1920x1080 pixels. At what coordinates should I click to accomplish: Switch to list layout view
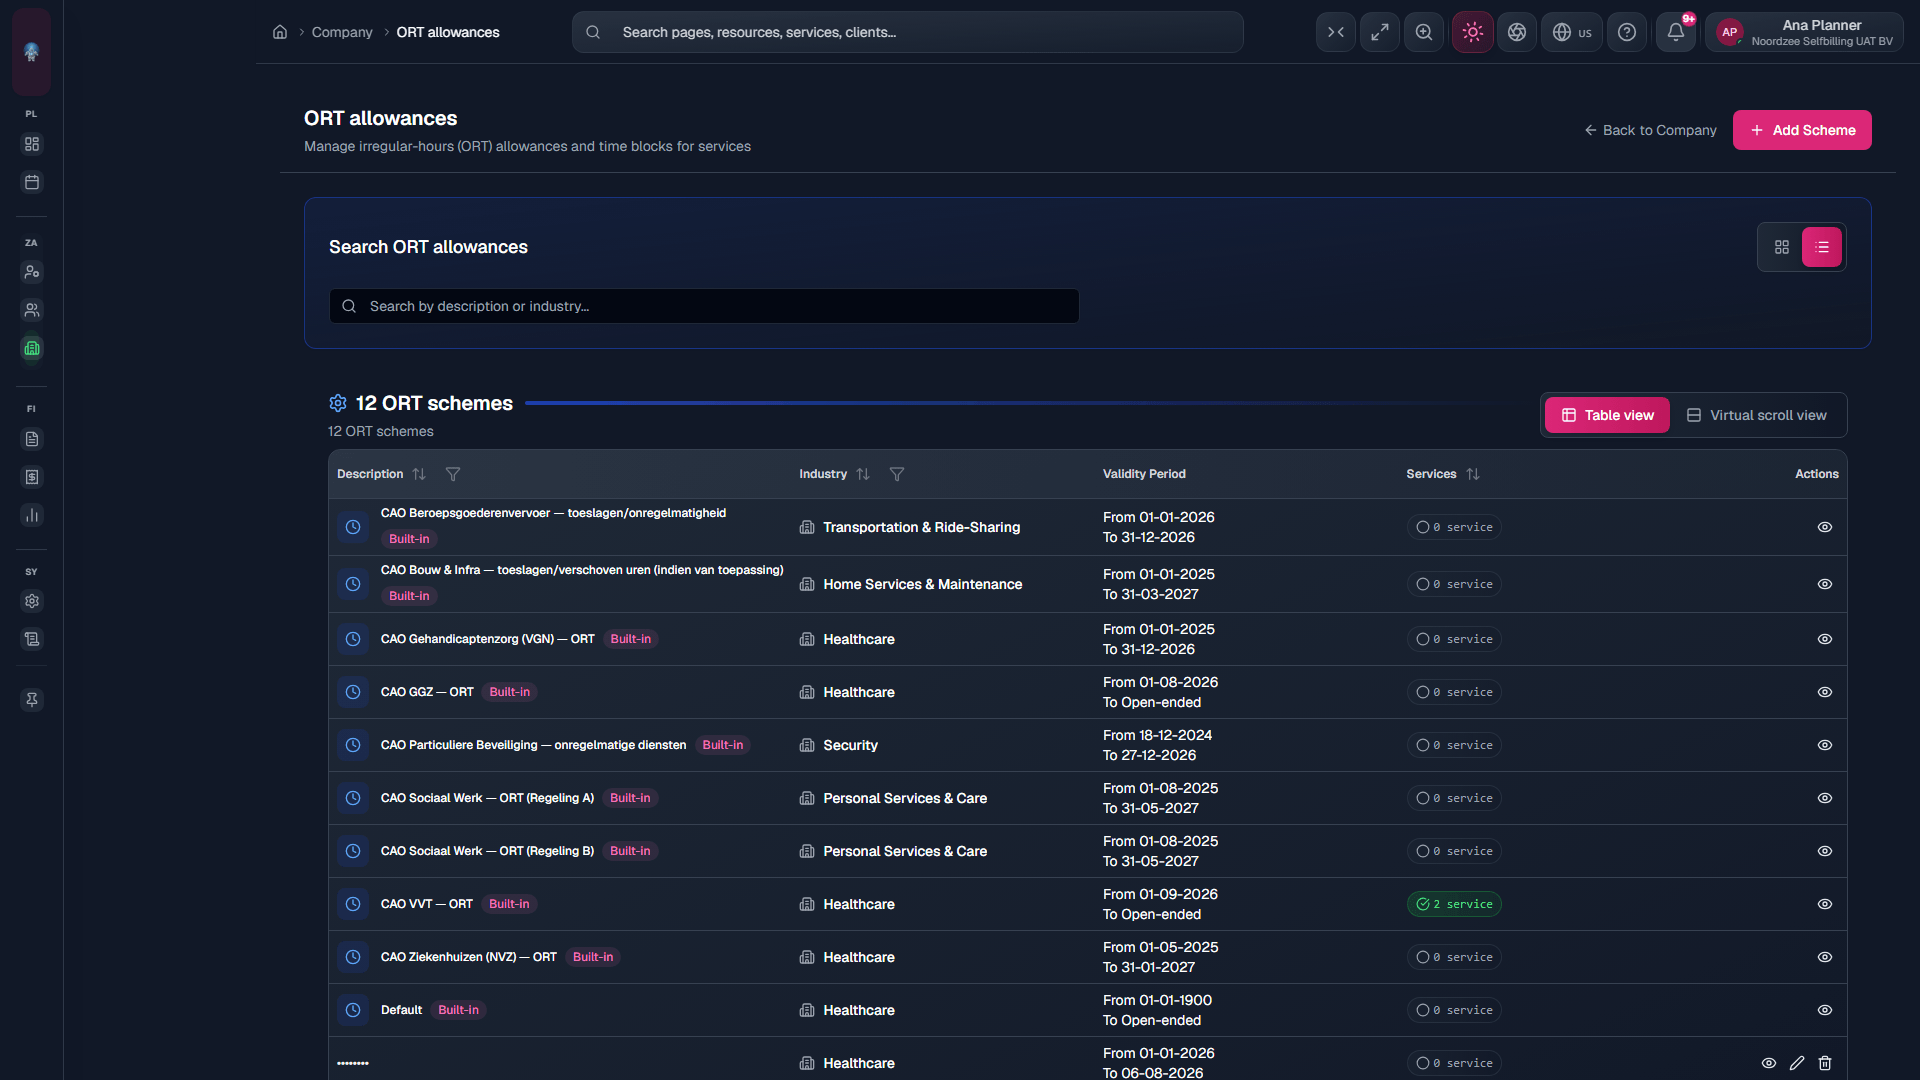[1822, 247]
